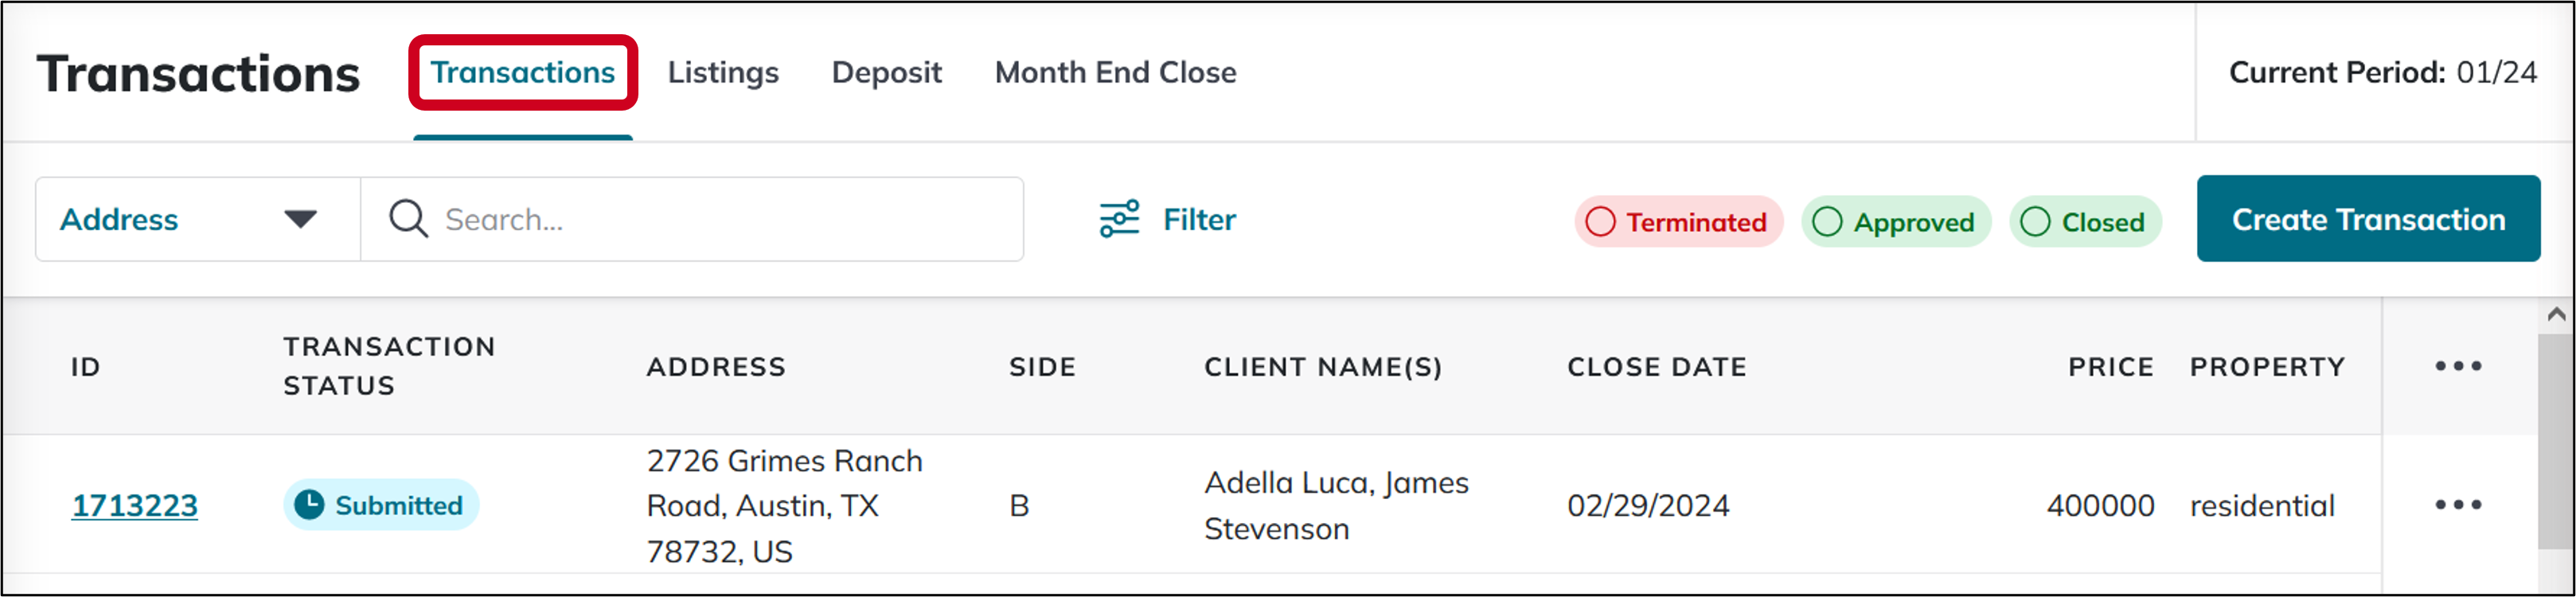Switch to the Listings tab
The image size is (2576, 597).
tap(722, 72)
